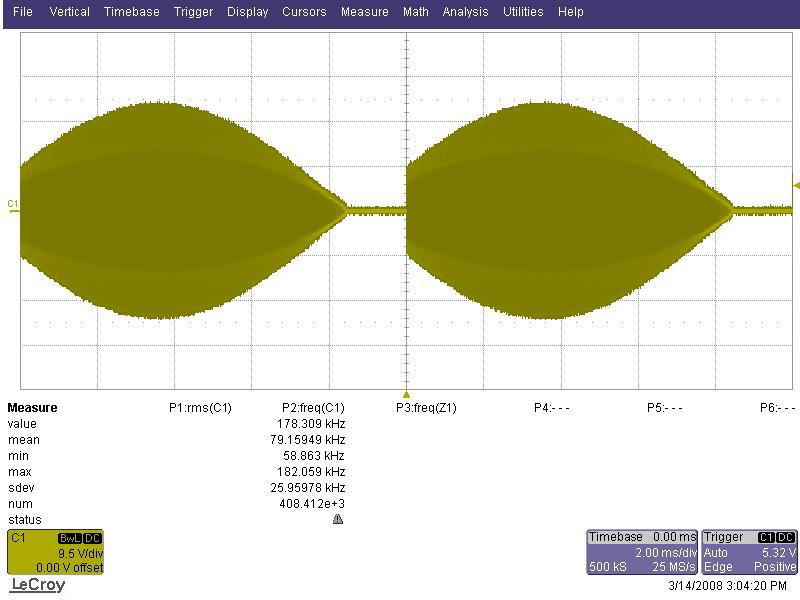Open the Analysis menu
Image resolution: width=800 pixels, height=600 pixels.
pyautogui.click(x=465, y=12)
